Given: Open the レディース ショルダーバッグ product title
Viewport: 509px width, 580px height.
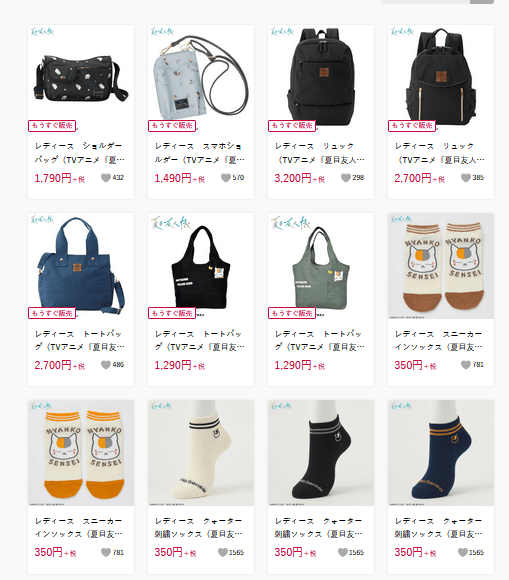Looking at the screenshot, I should coord(80,153).
